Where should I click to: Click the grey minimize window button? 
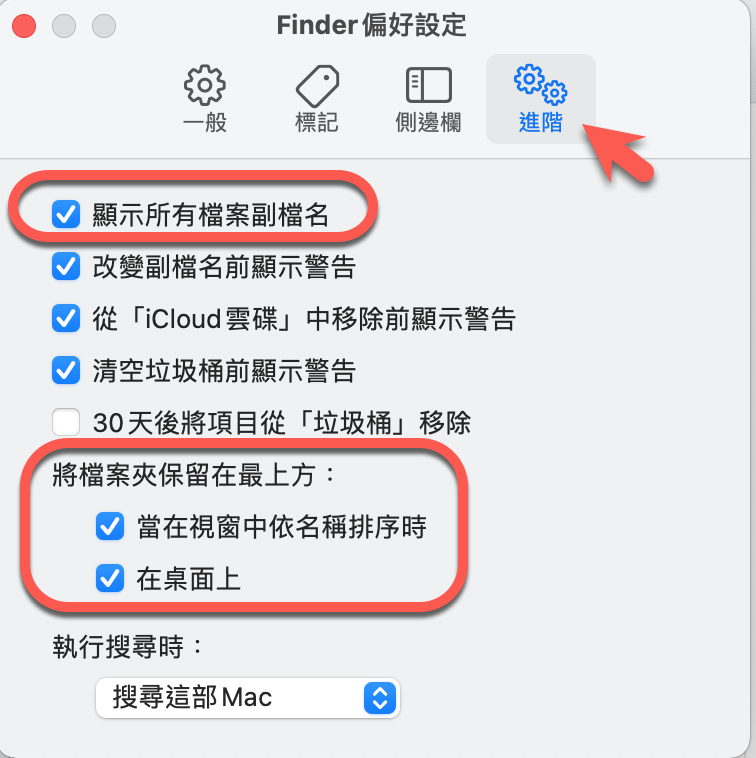64,26
